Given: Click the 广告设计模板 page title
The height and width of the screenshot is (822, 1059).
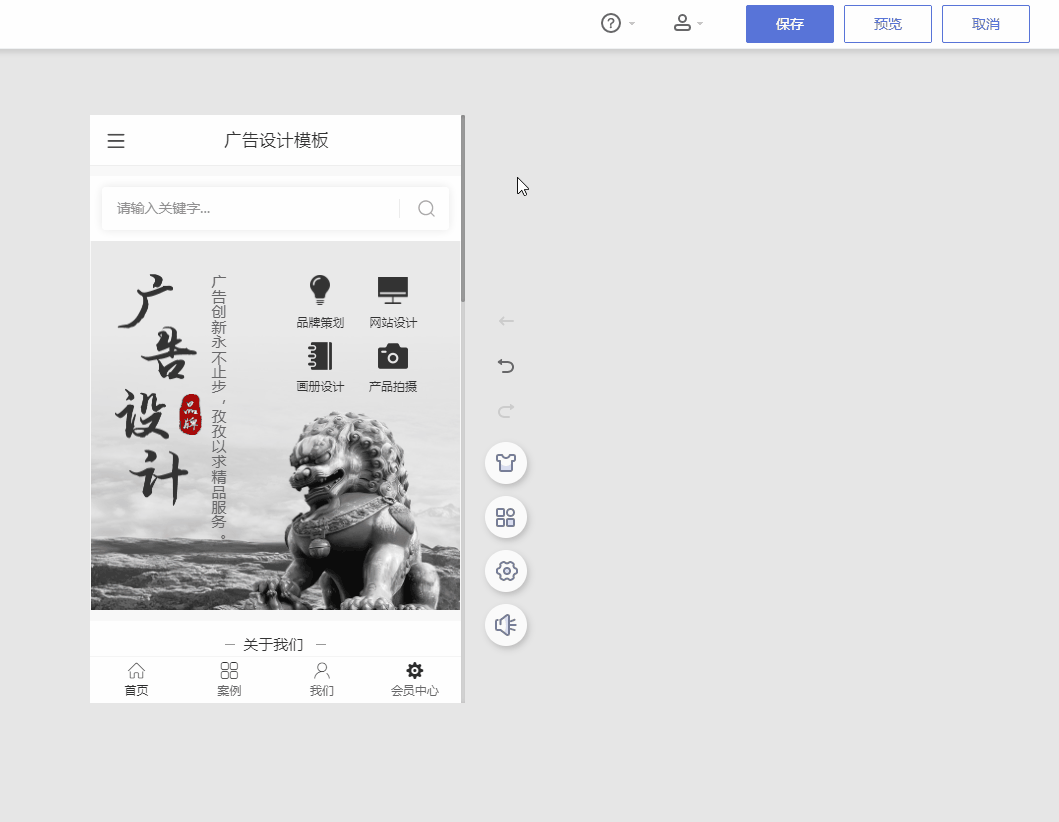Looking at the screenshot, I should coord(276,140).
